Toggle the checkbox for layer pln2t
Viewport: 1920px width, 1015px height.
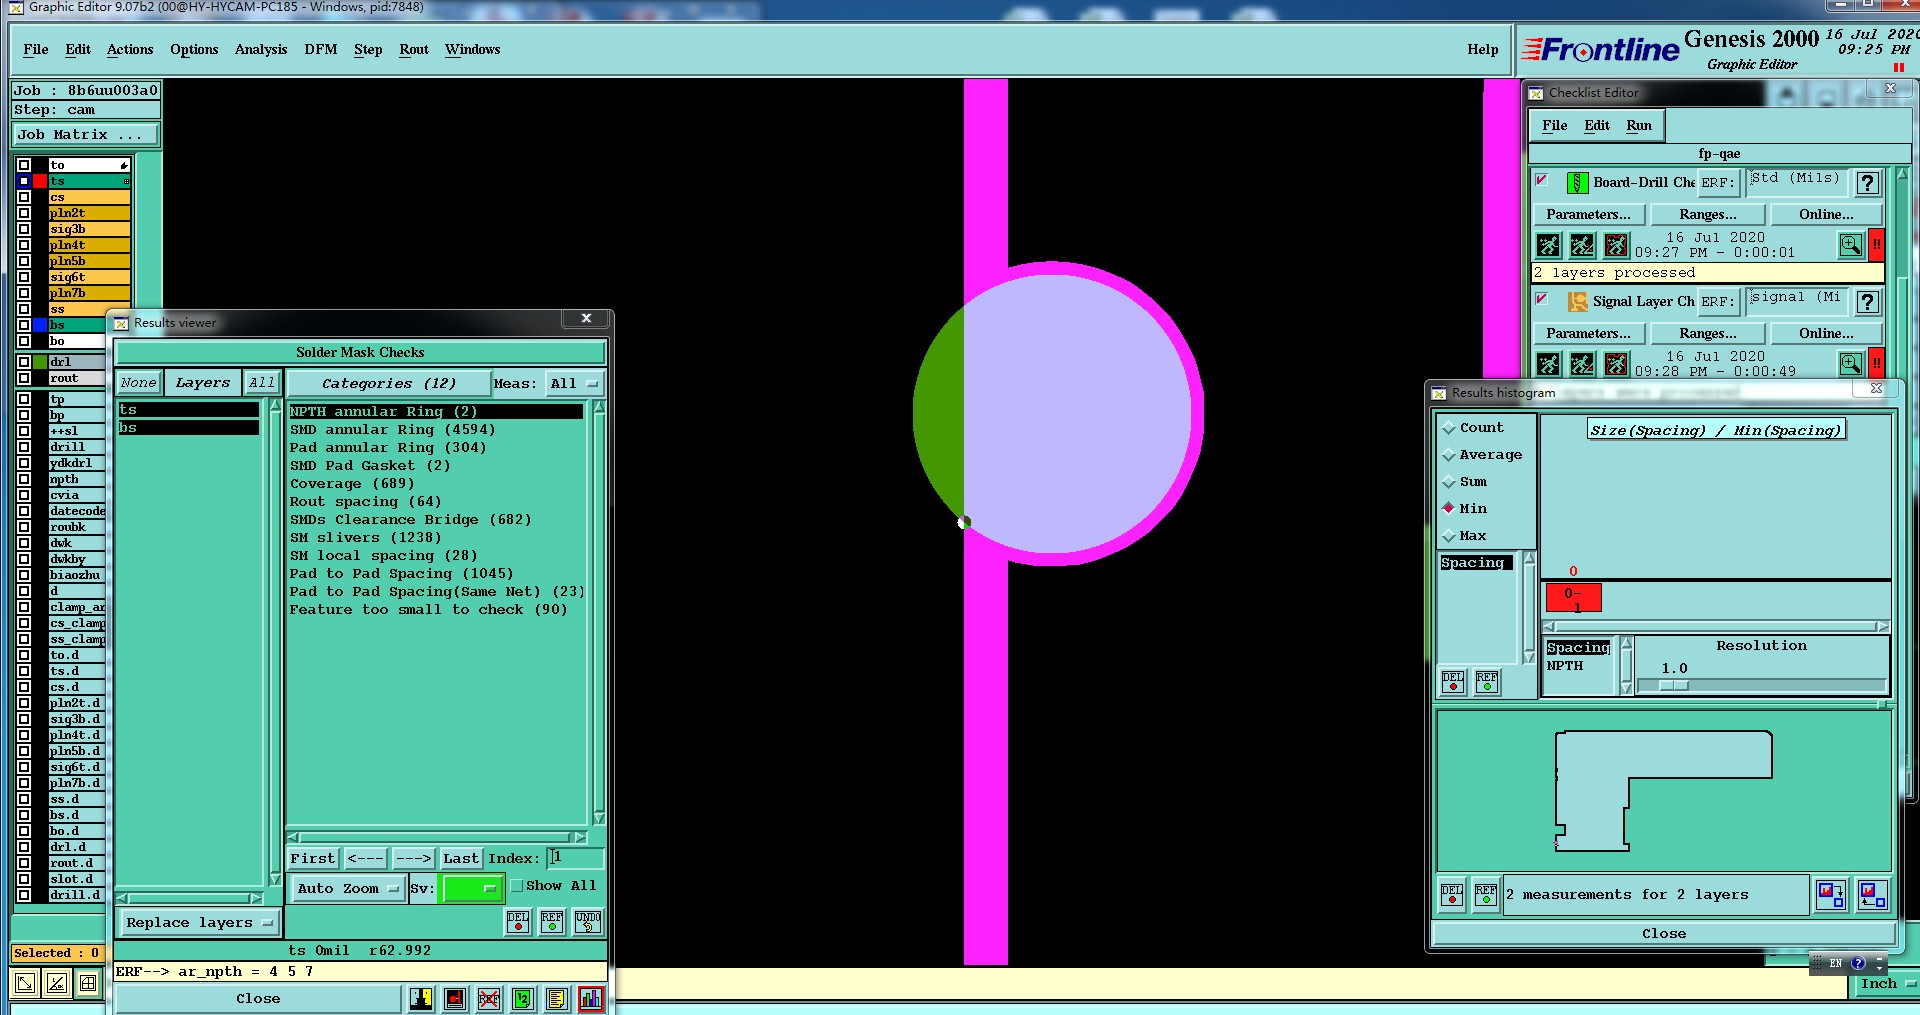pos(24,213)
